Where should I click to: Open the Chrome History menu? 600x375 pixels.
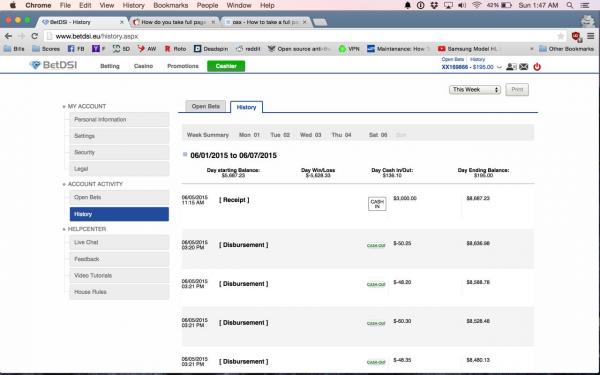[x=133, y=5]
